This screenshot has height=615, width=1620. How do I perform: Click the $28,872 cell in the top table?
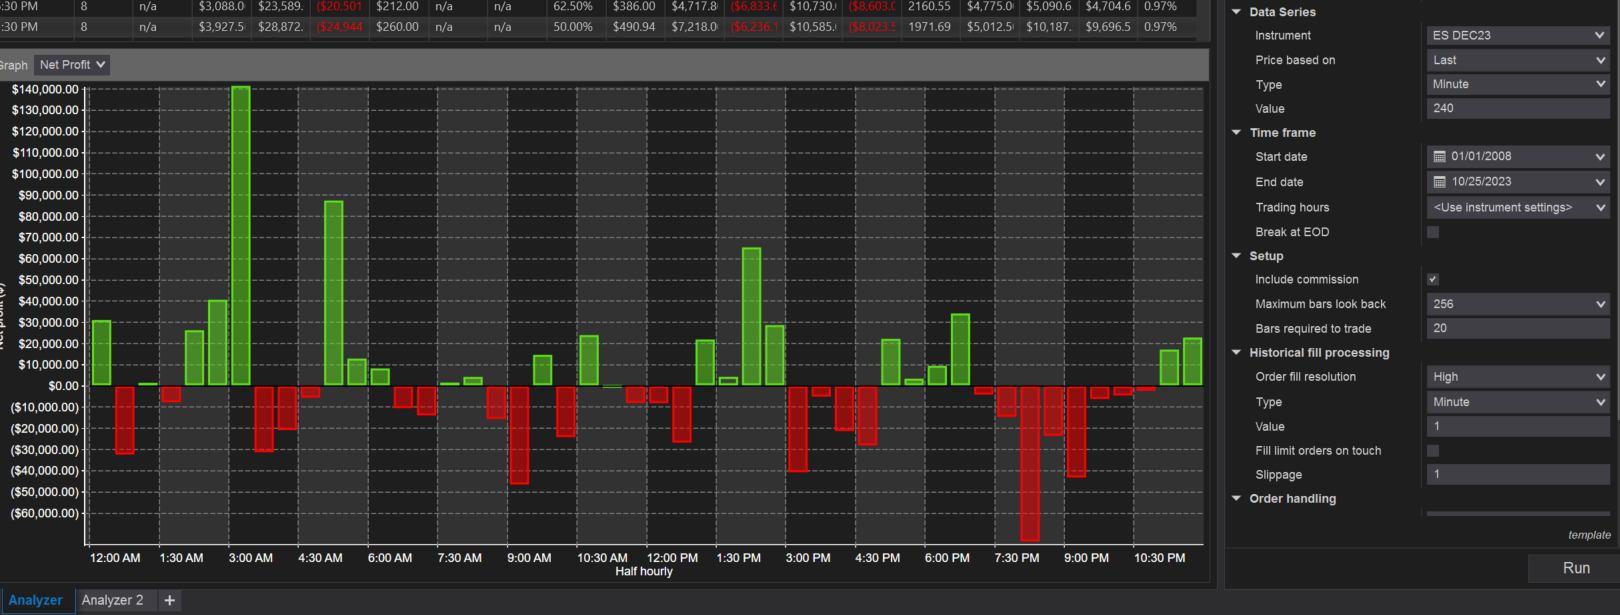coord(281,27)
